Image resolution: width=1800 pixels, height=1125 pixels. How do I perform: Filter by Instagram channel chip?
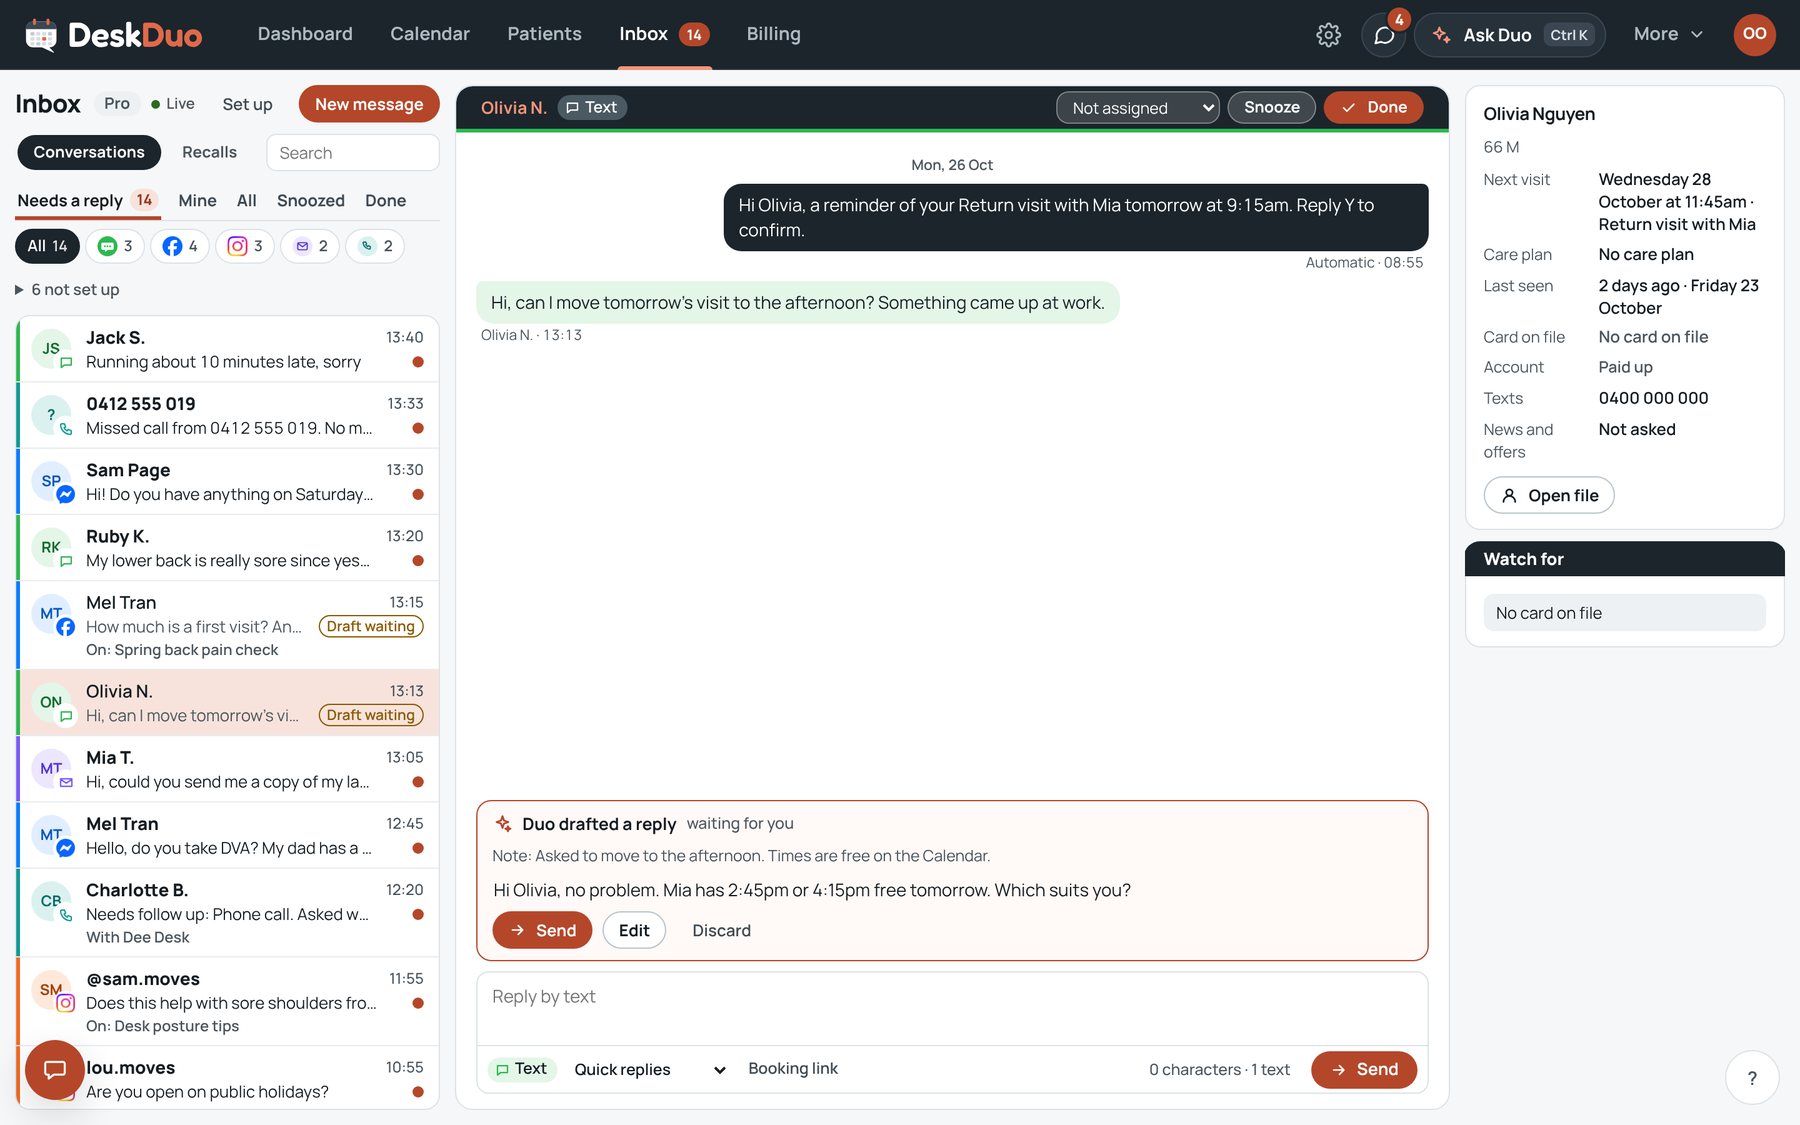[x=245, y=246]
